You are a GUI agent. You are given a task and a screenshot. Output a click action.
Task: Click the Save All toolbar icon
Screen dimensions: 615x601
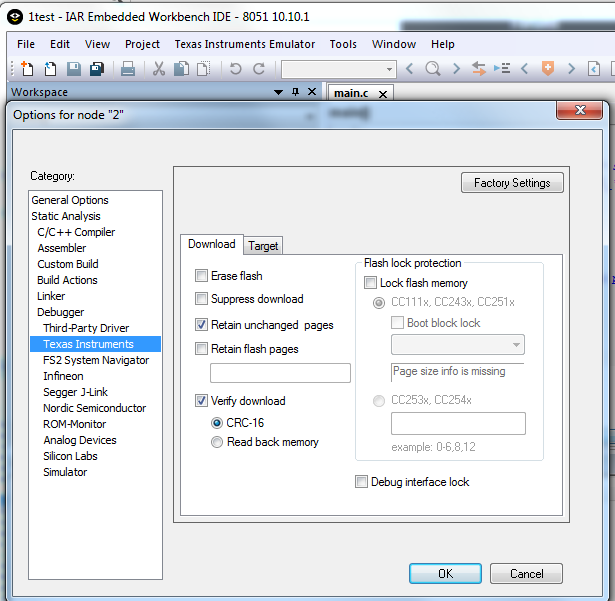pyautogui.click(x=97, y=69)
